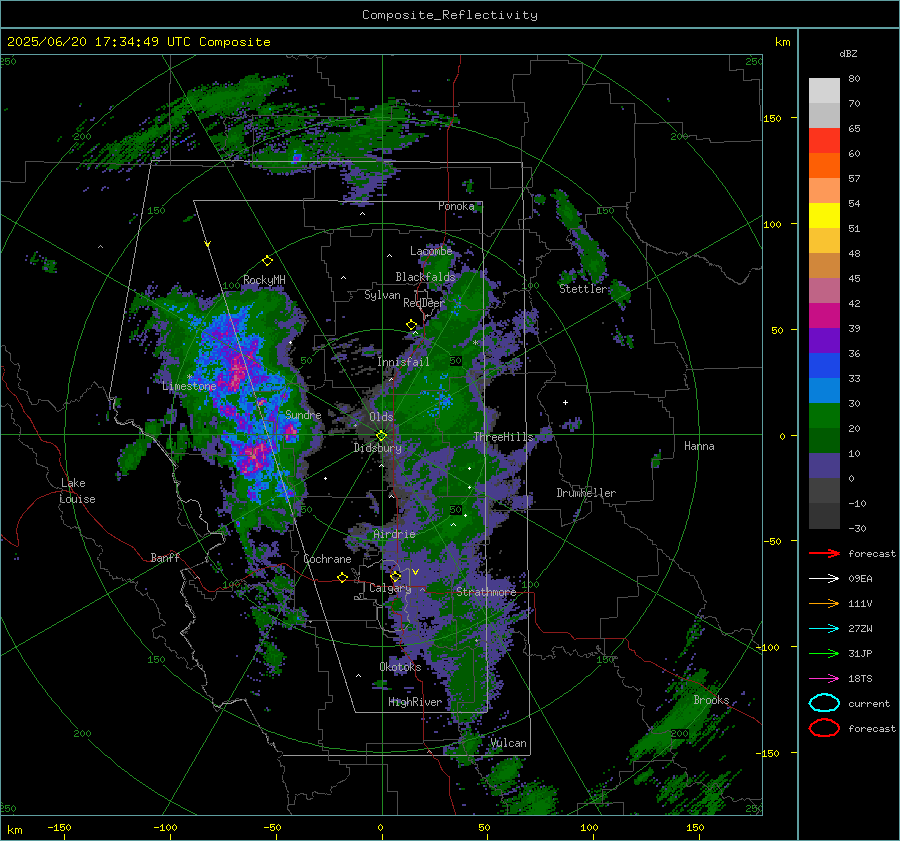The width and height of the screenshot is (900, 841).
Task: Click the HighRiver label
Action: (415, 702)
